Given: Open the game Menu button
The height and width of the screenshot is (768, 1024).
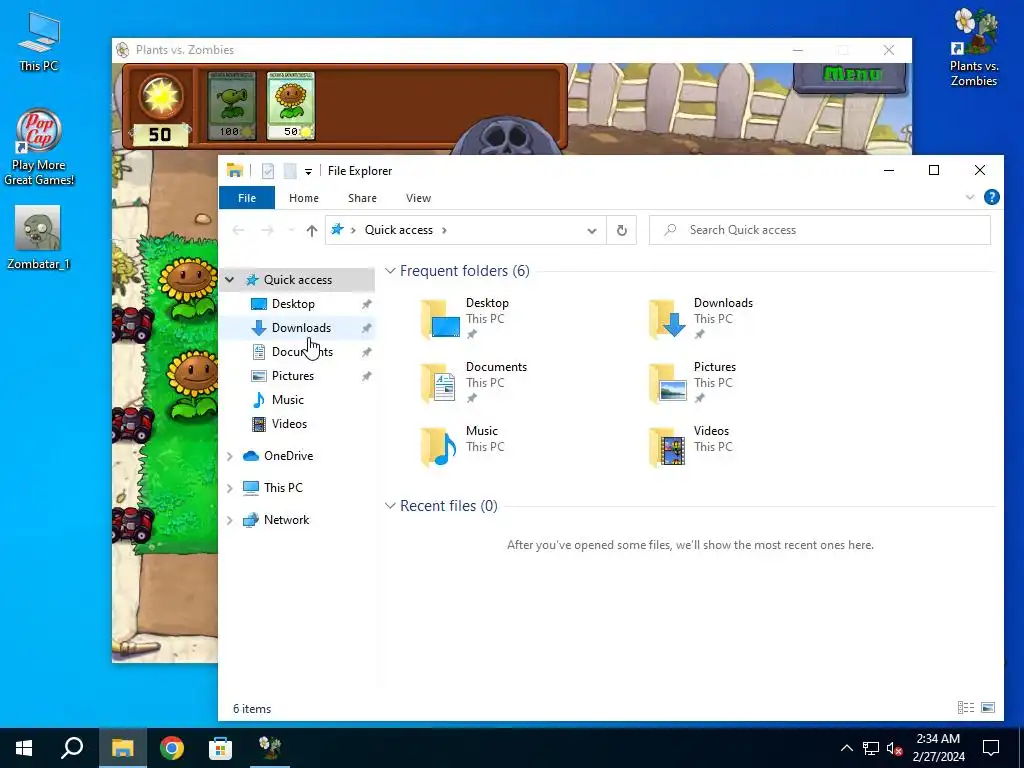Looking at the screenshot, I should [852, 75].
